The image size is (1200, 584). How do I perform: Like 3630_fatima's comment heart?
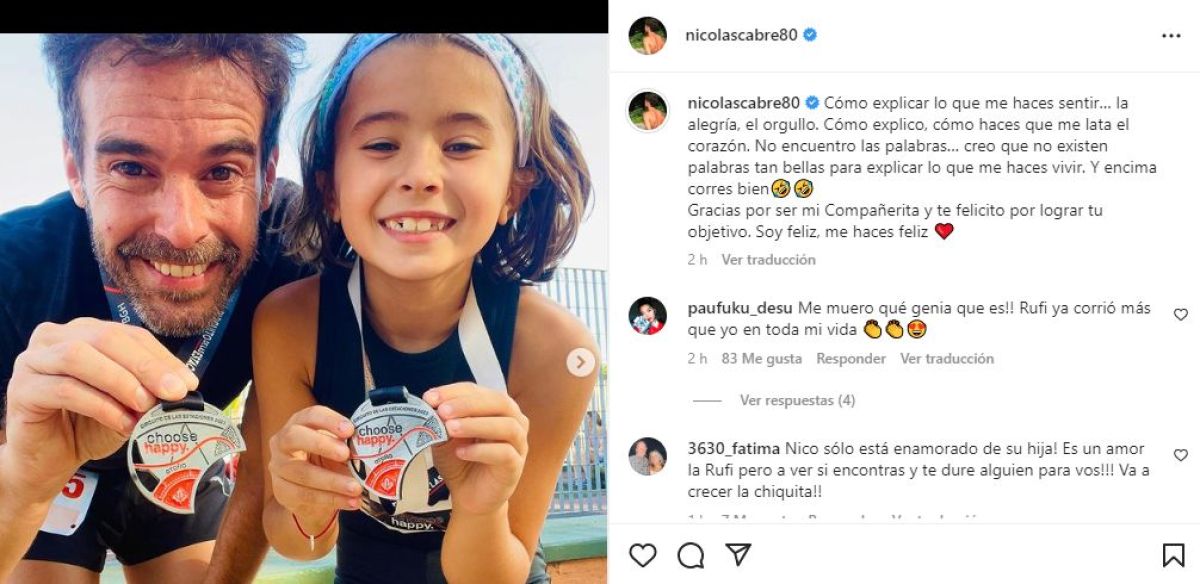[1180, 455]
